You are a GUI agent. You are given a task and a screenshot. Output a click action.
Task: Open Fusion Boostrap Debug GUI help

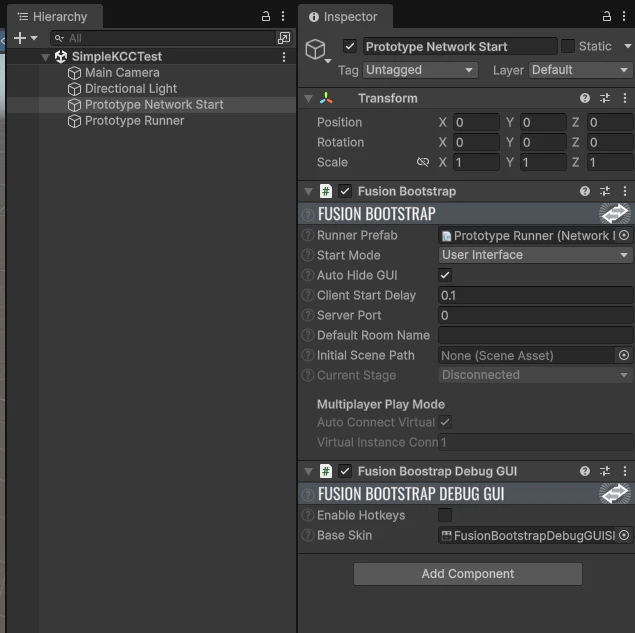coord(584,471)
